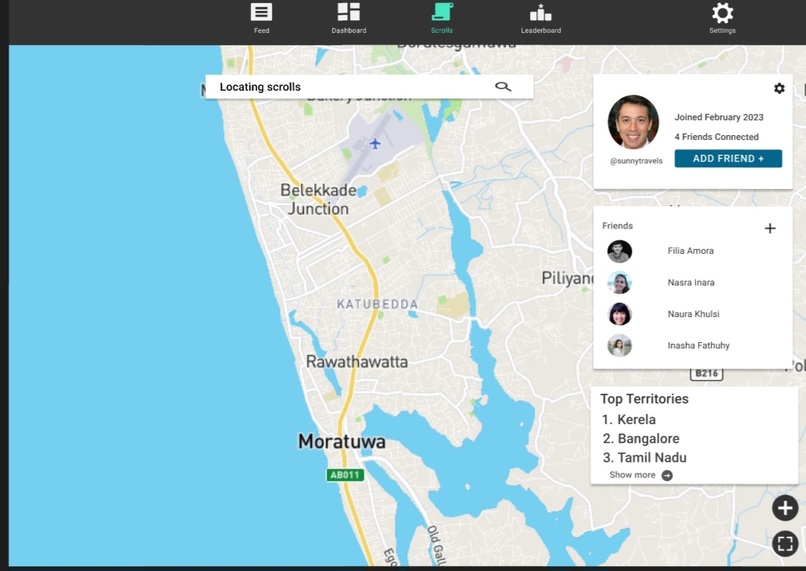Click the Top Territories heading
Screen dimensions: 806x571
(x=644, y=399)
